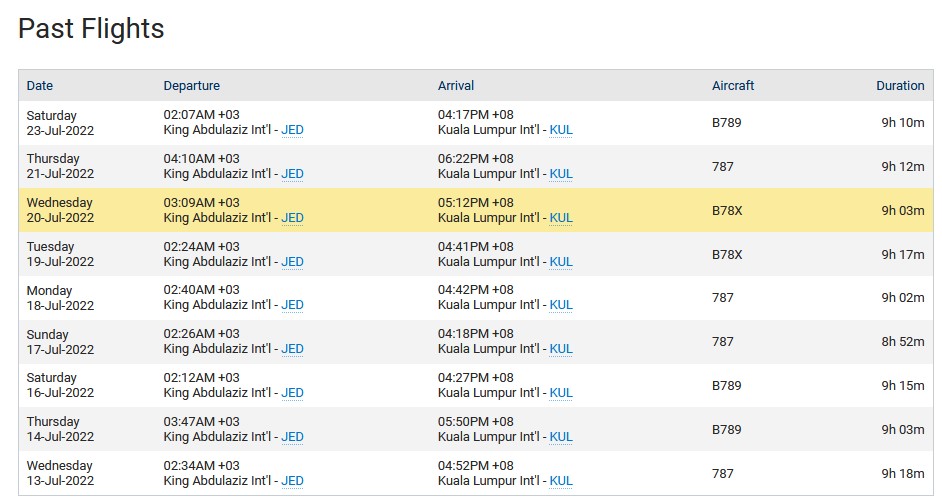The width and height of the screenshot is (942, 498).
Task: Click JED link for Thursday 14-Jul-2022 flight
Action: [292, 437]
